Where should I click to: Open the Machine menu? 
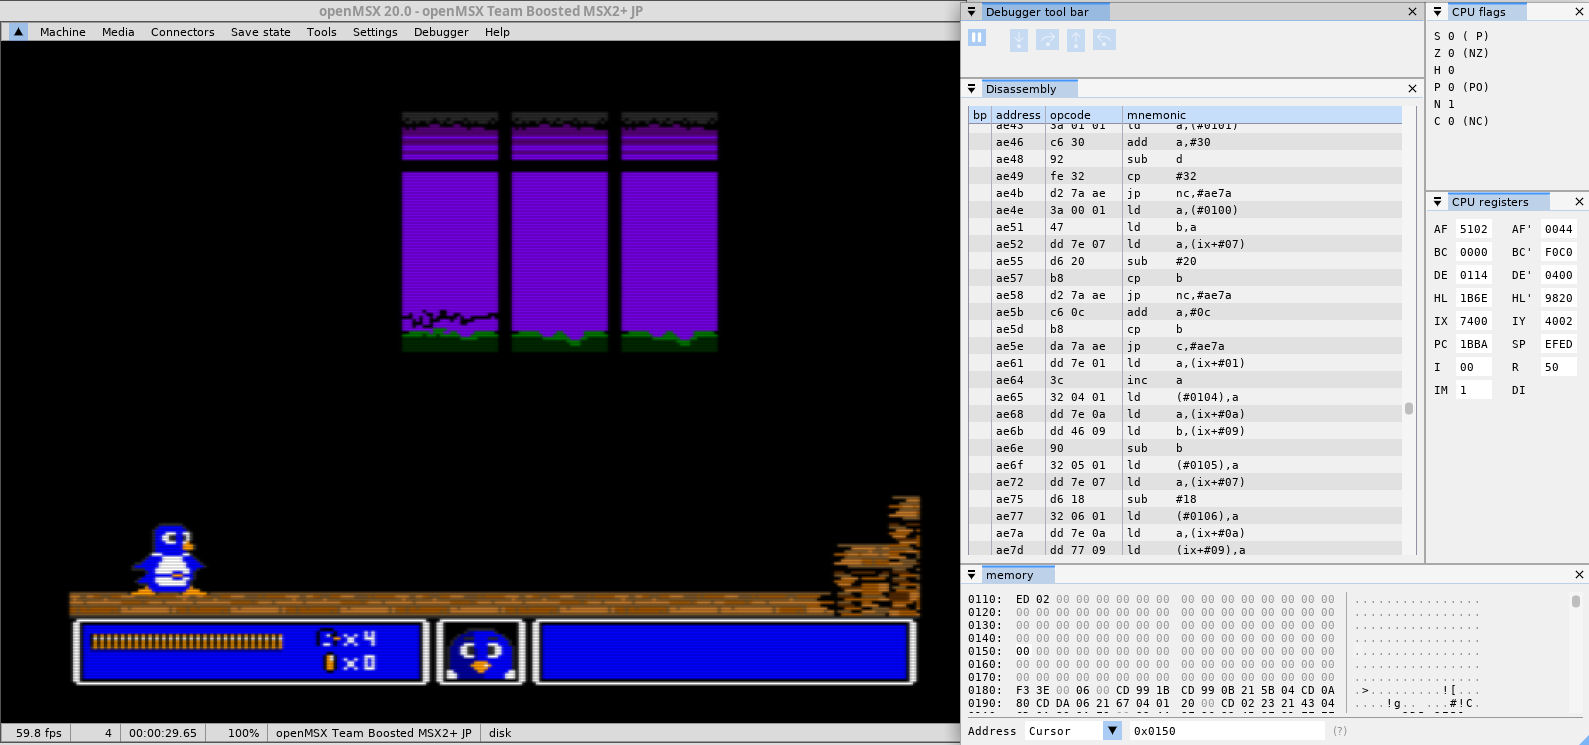(x=62, y=32)
